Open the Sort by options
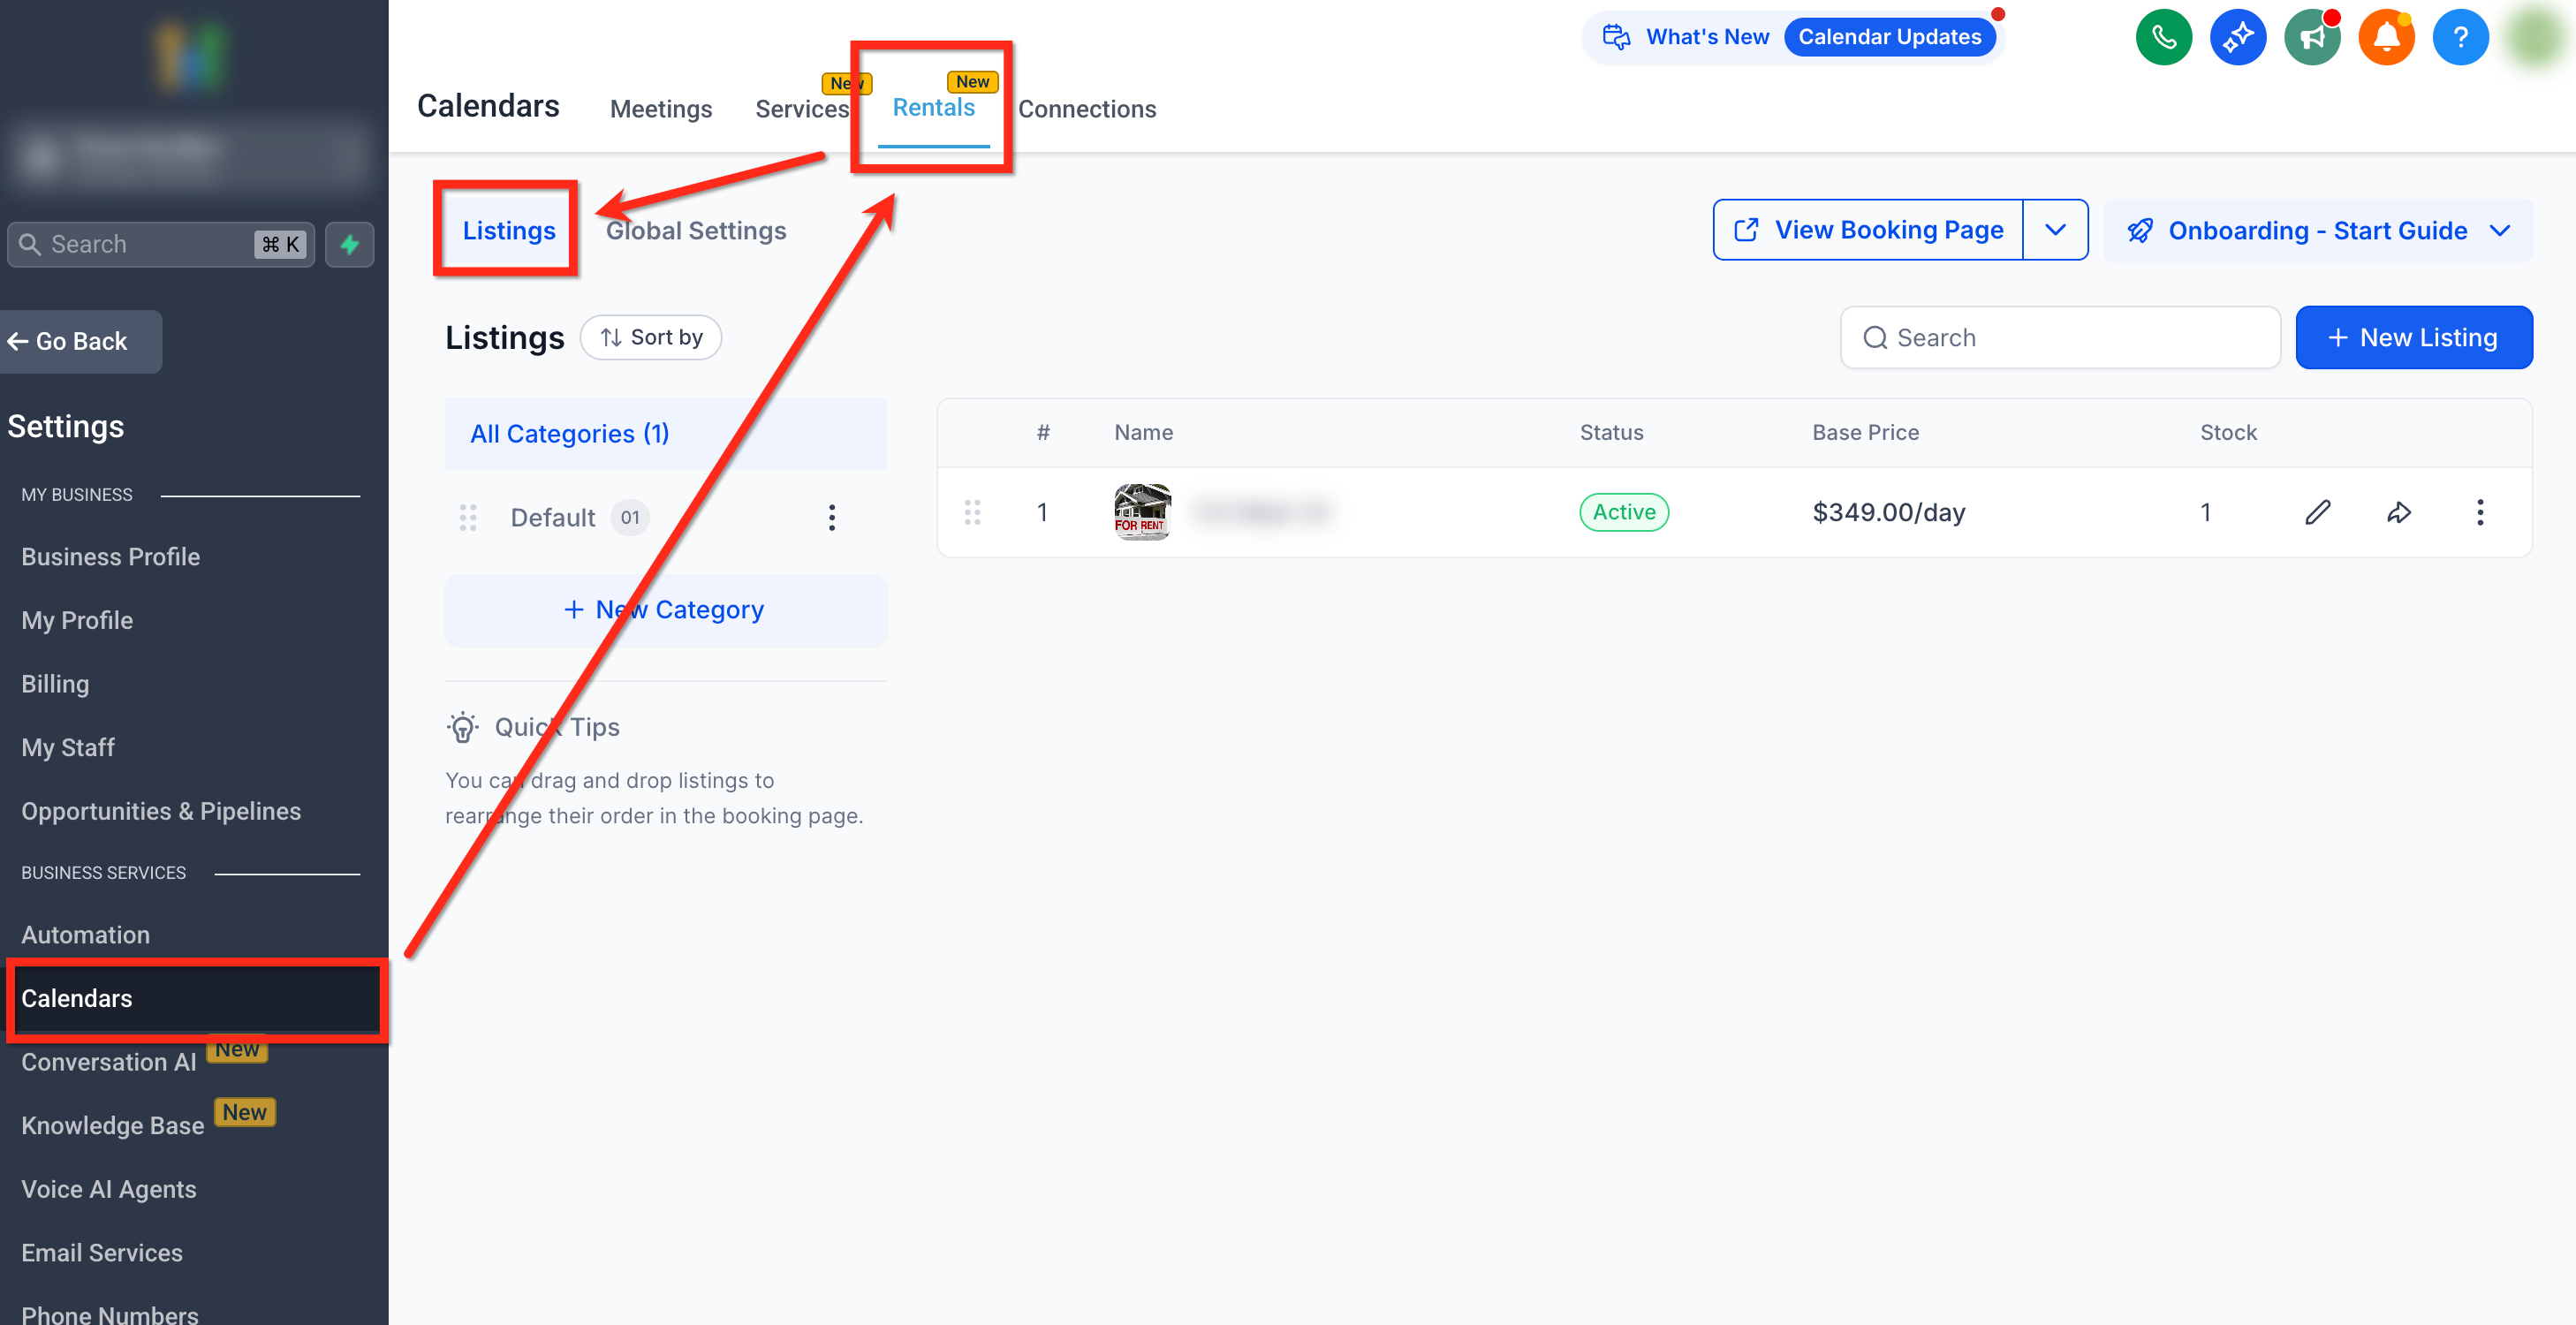Screen dimensions: 2576x1325 pos(651,338)
